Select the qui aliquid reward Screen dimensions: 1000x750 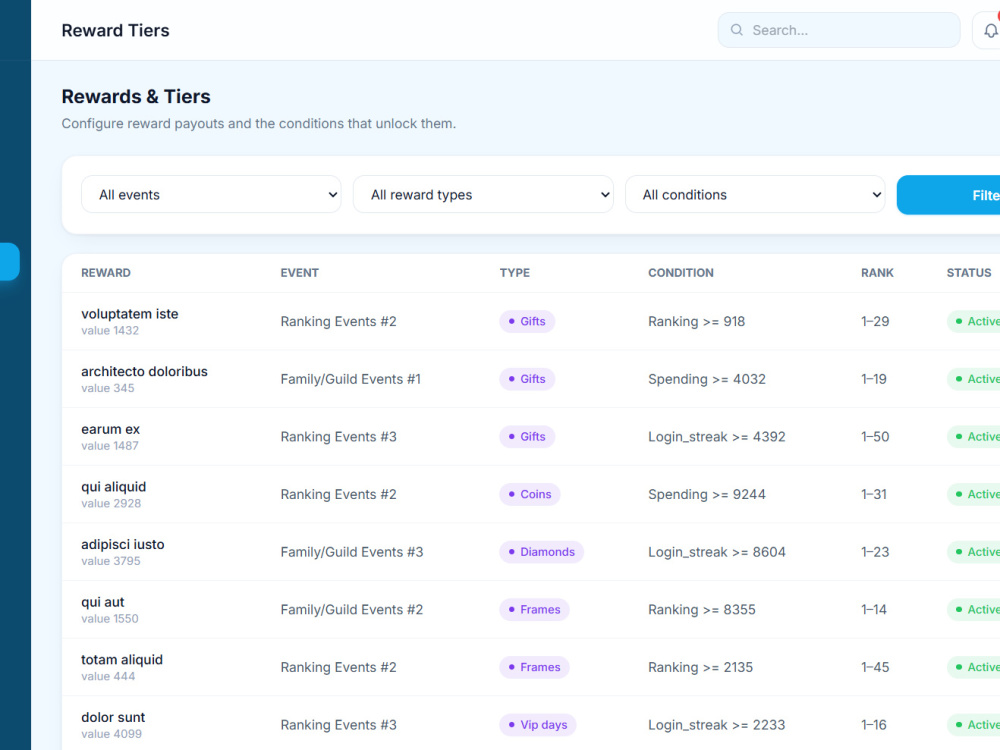click(114, 487)
